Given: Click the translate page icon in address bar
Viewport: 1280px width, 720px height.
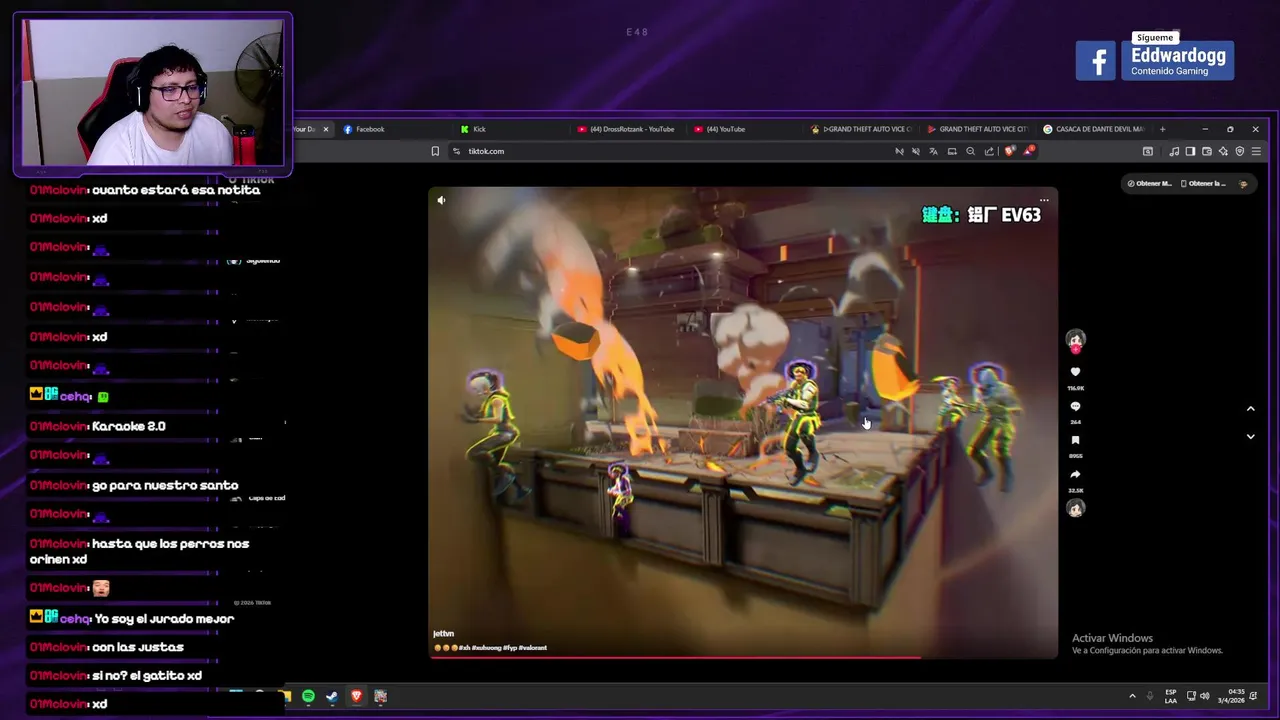Looking at the screenshot, I should (x=933, y=151).
